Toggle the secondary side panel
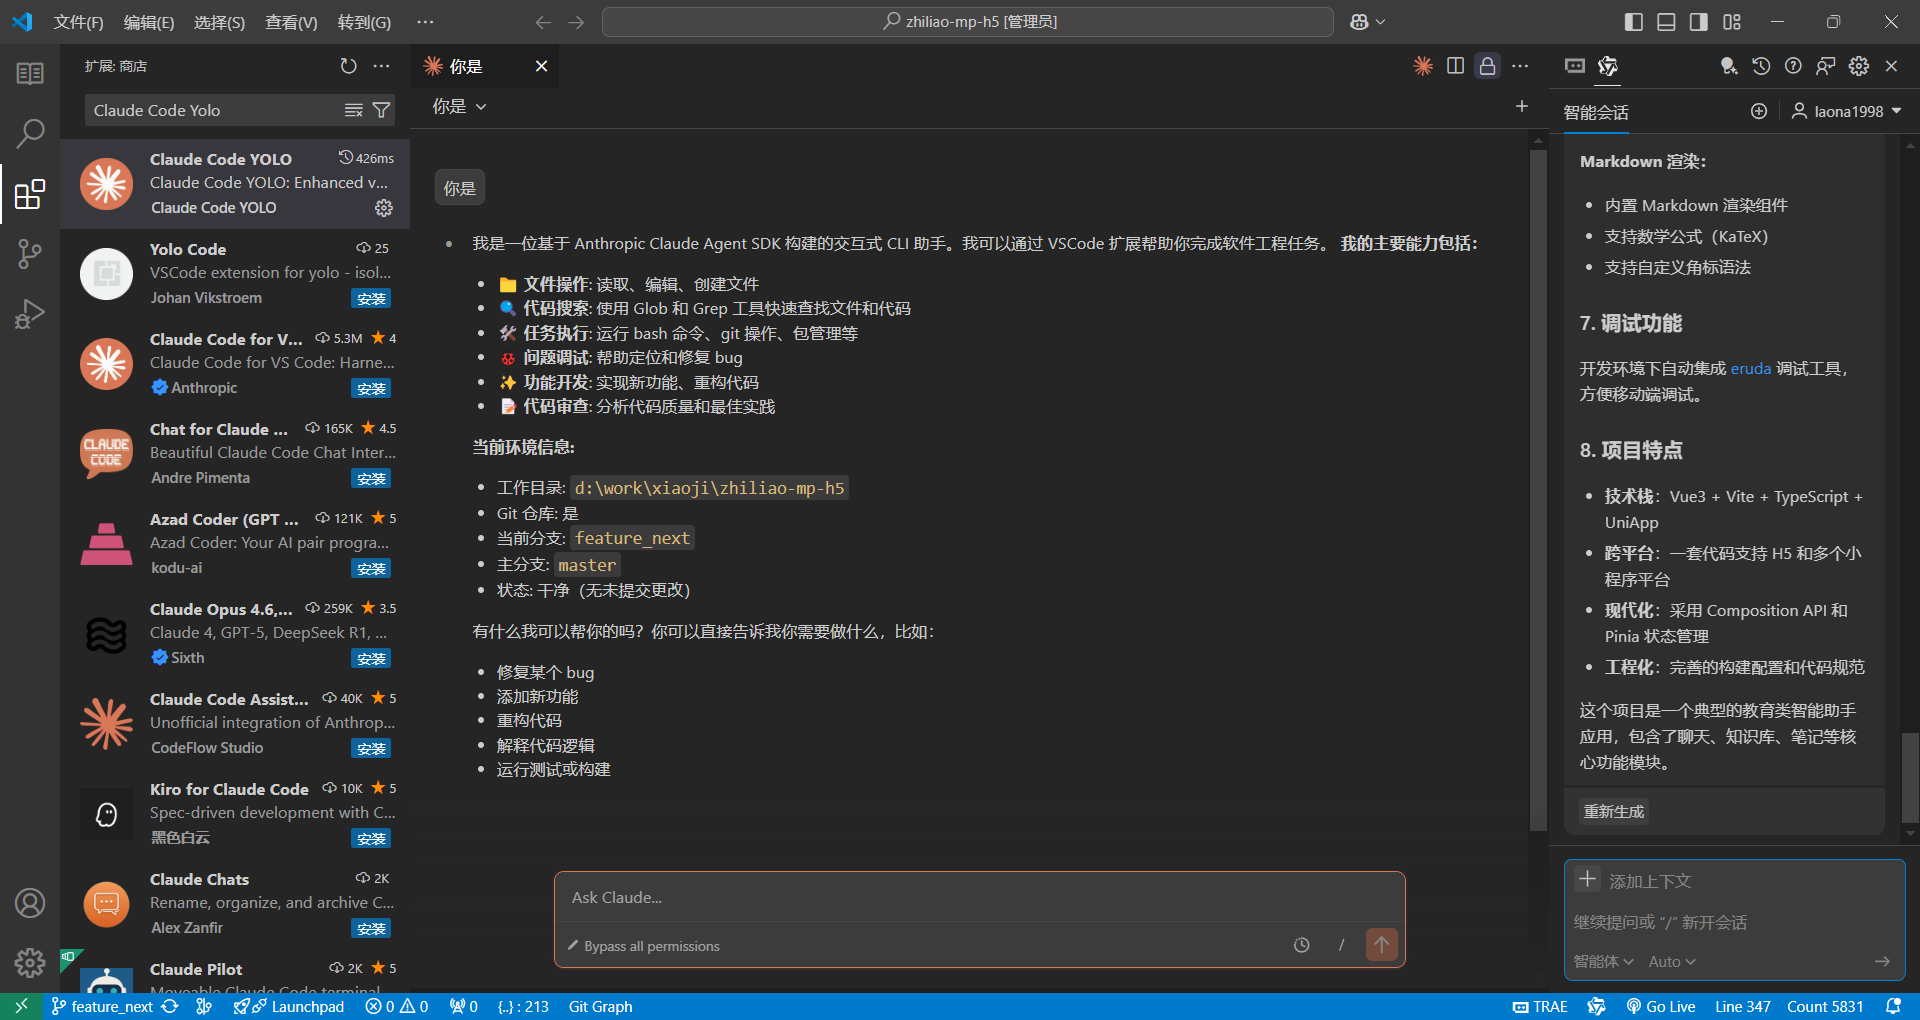This screenshot has width=1920, height=1020. [x=1697, y=21]
